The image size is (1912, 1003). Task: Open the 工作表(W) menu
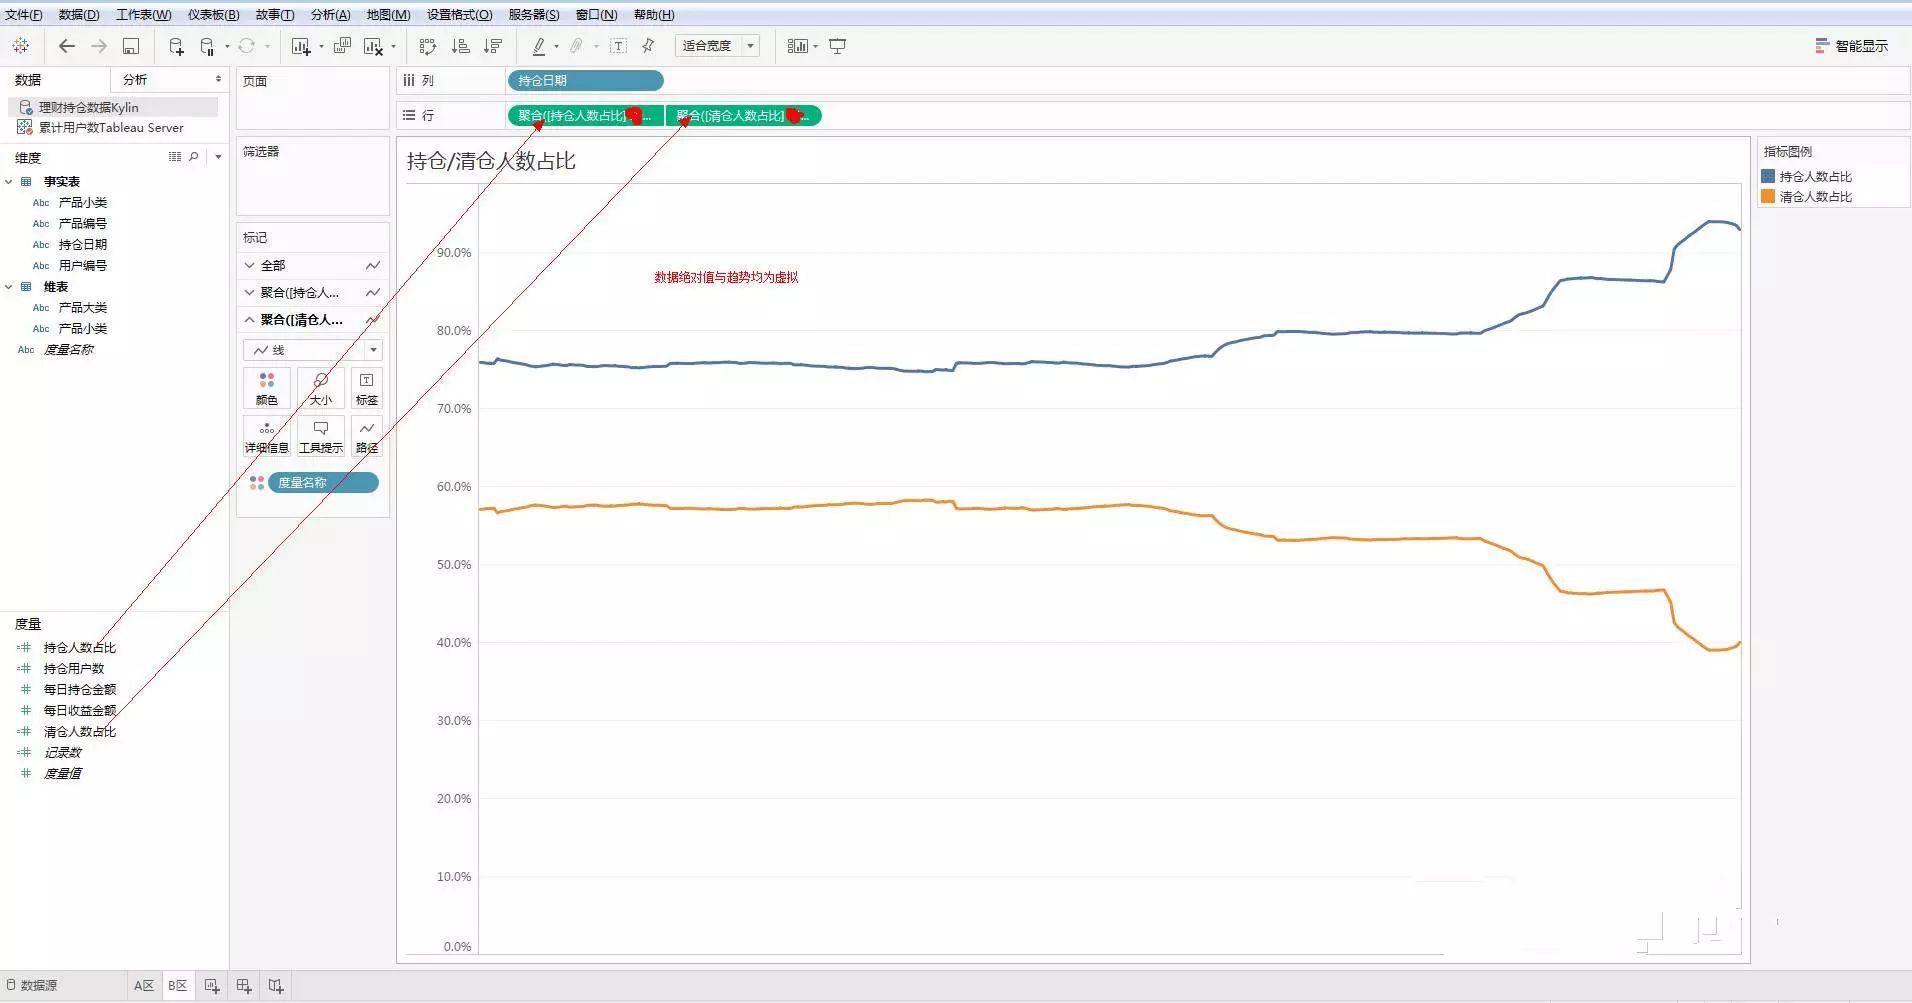tap(143, 15)
